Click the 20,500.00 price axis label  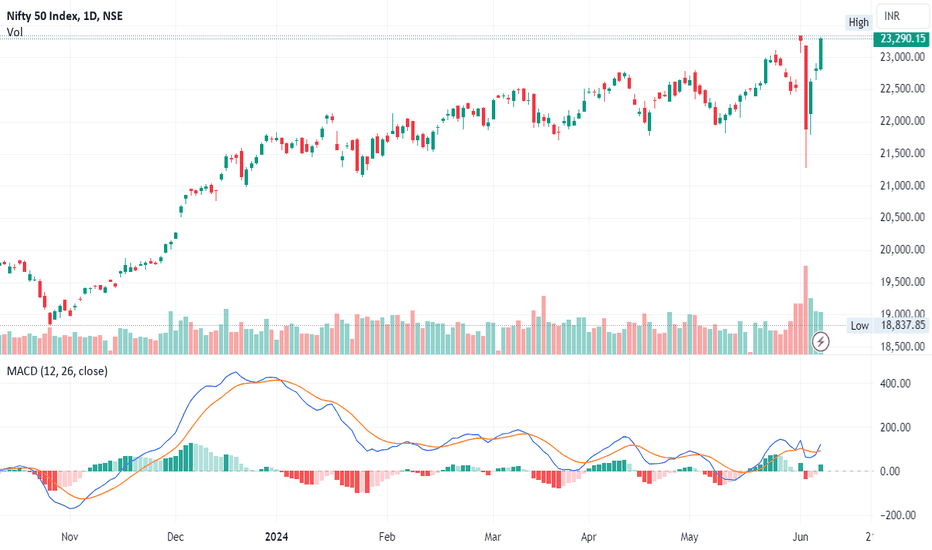[902, 217]
